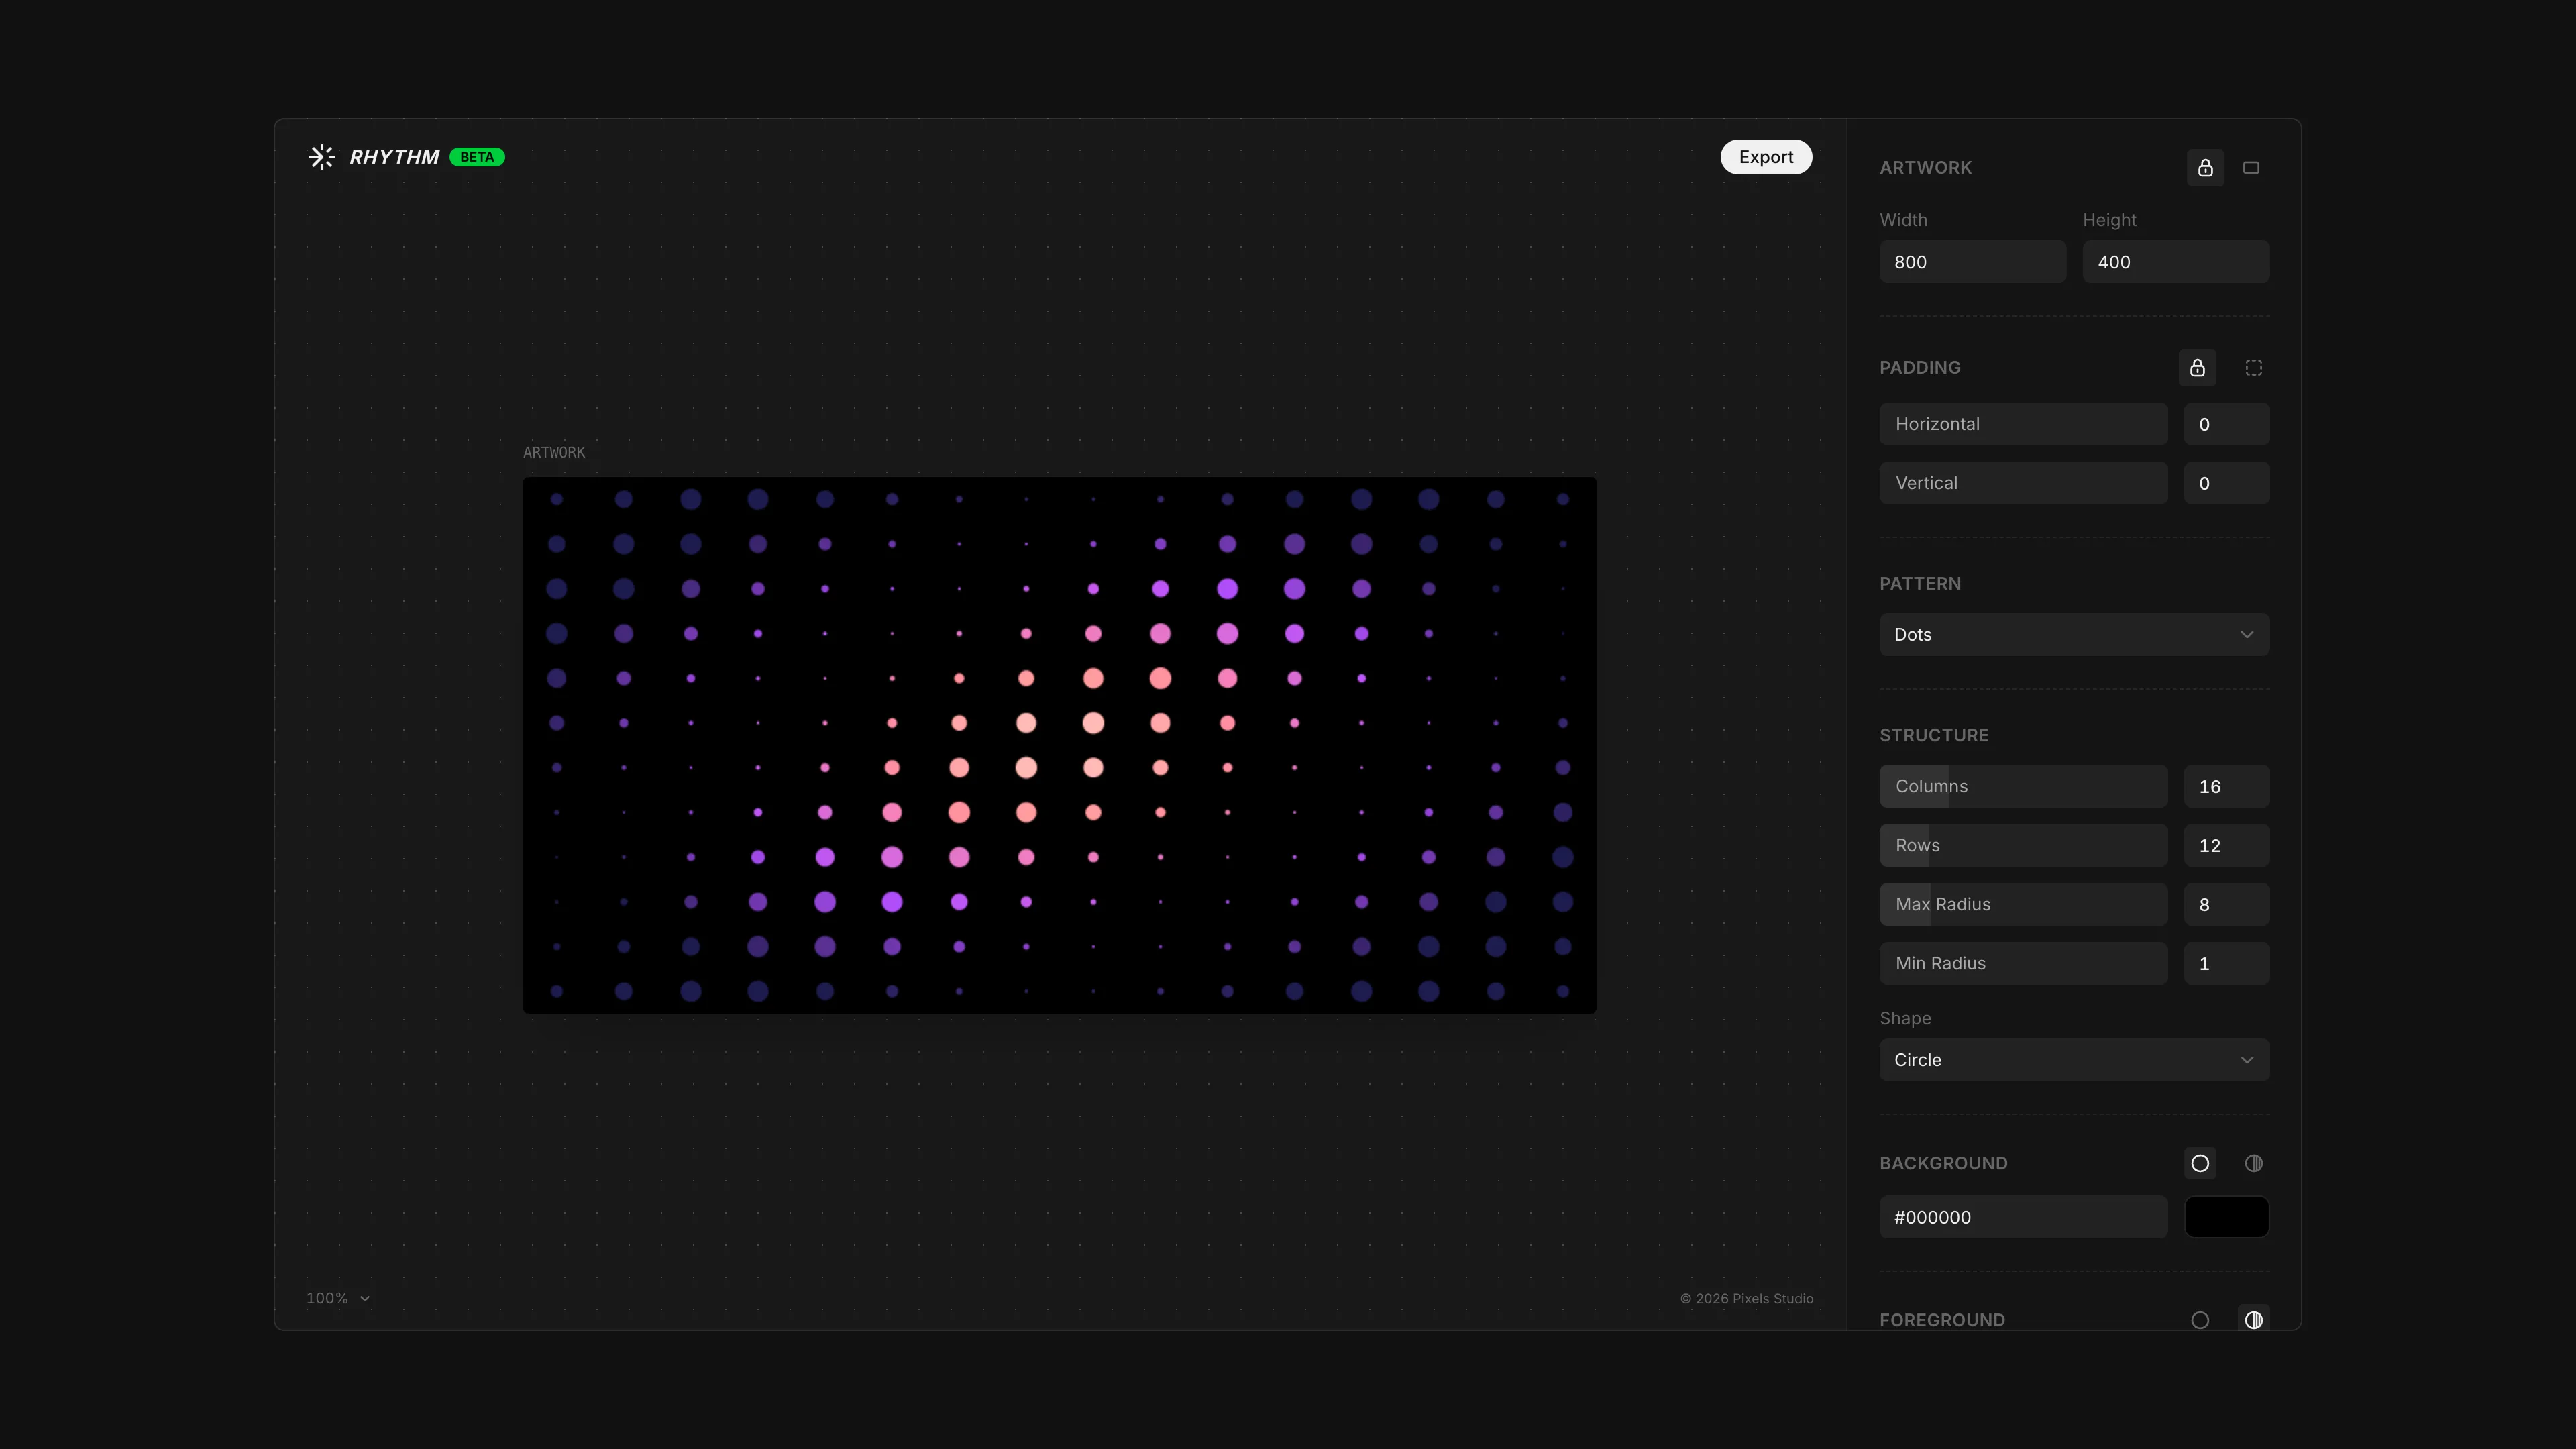2576x1449 pixels.
Task: Open the Dots pattern dropdown
Action: coord(2073,634)
